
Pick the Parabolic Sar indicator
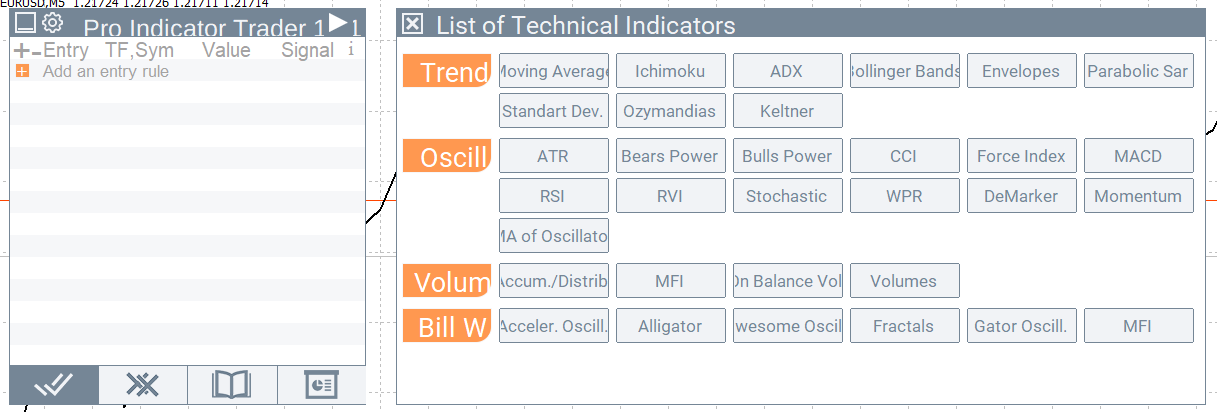[x=1138, y=71]
